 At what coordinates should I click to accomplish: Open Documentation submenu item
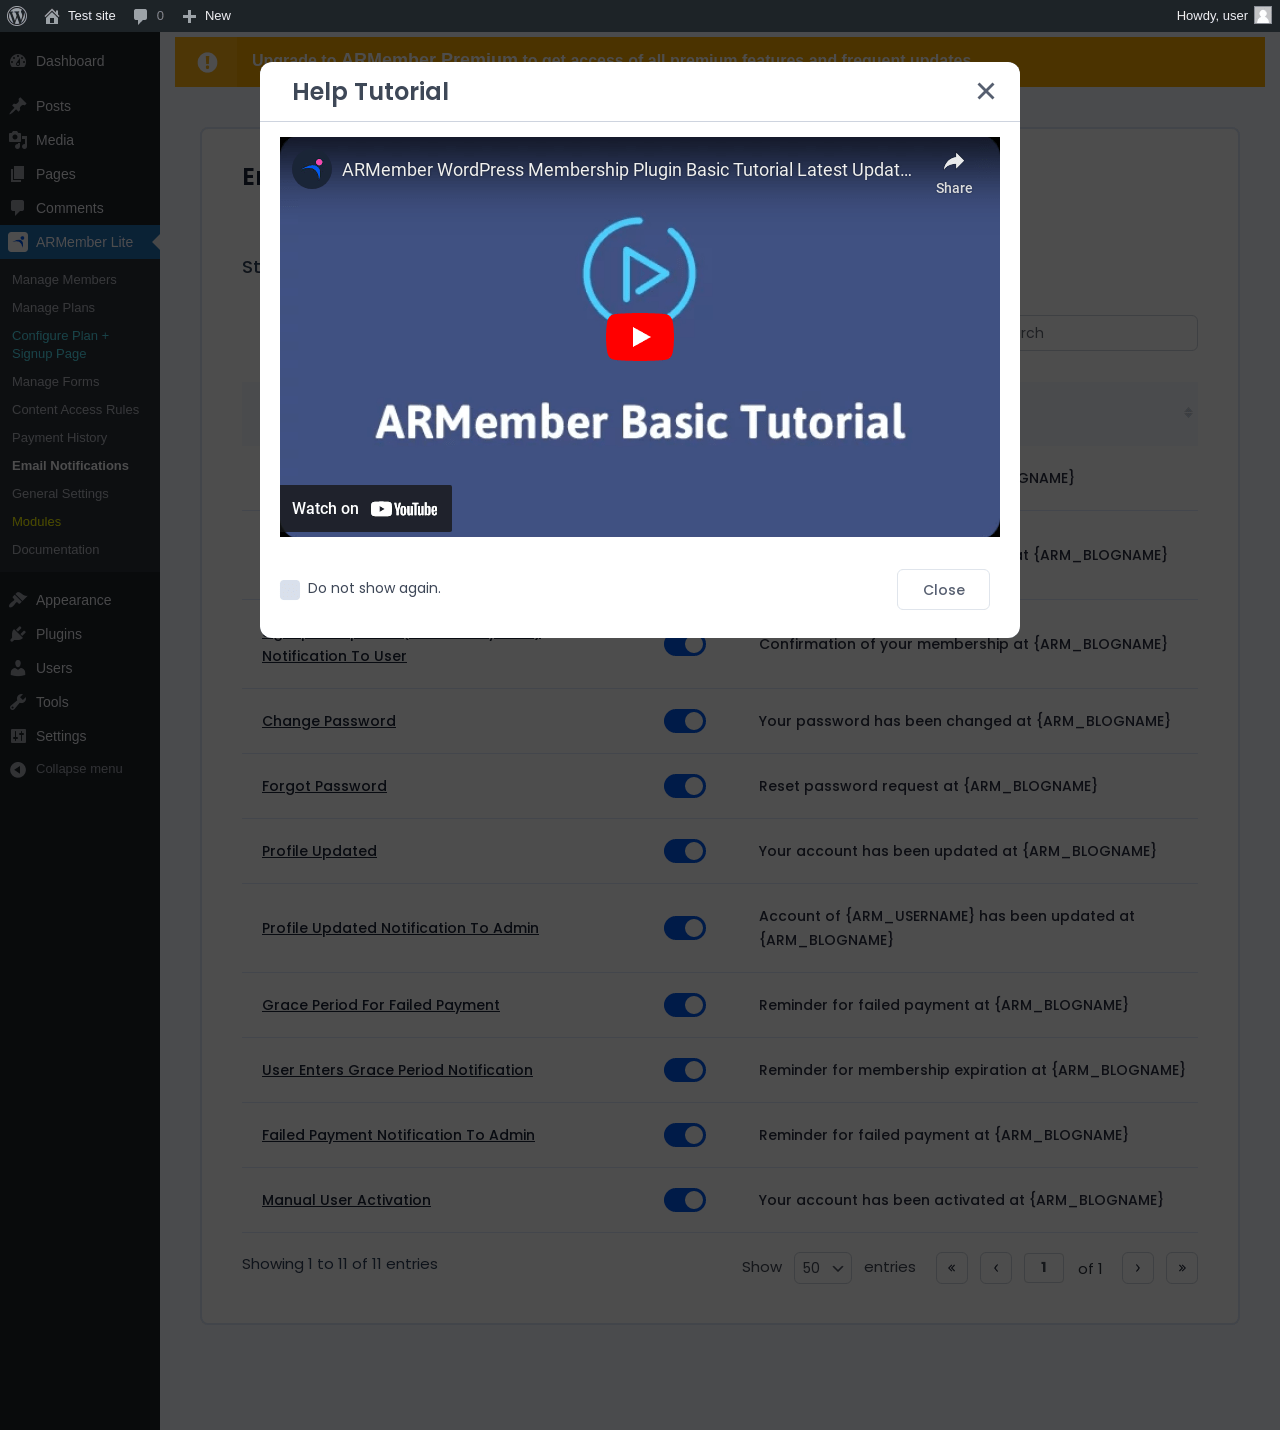tap(55, 550)
